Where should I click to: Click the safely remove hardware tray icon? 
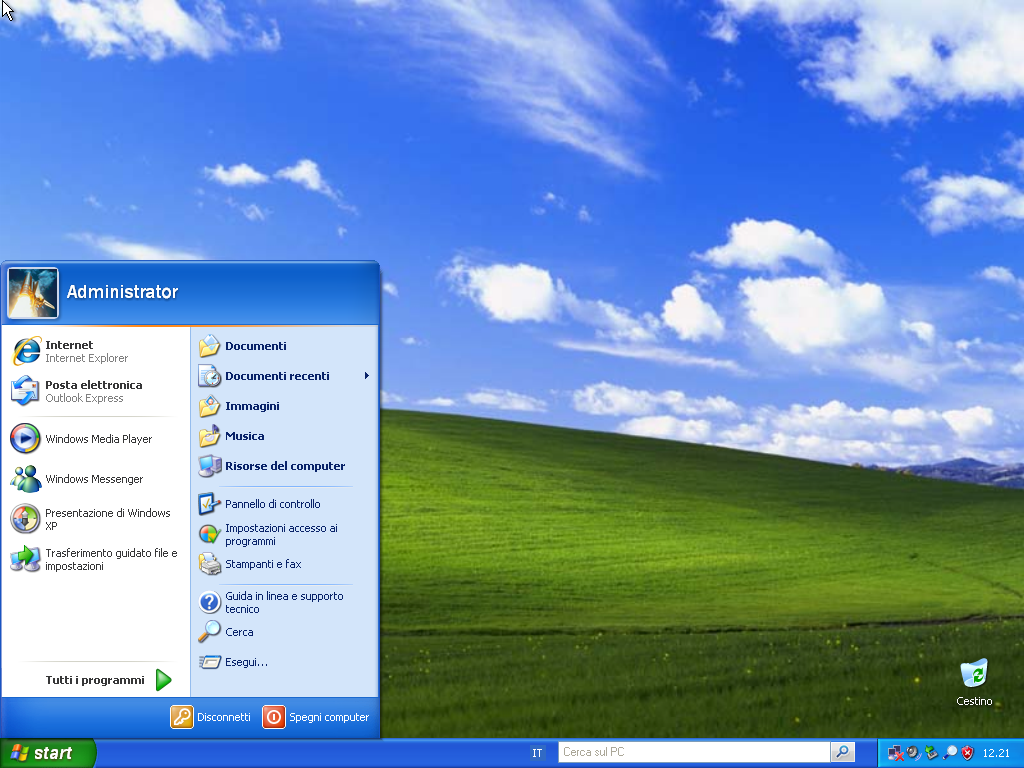coord(932,753)
